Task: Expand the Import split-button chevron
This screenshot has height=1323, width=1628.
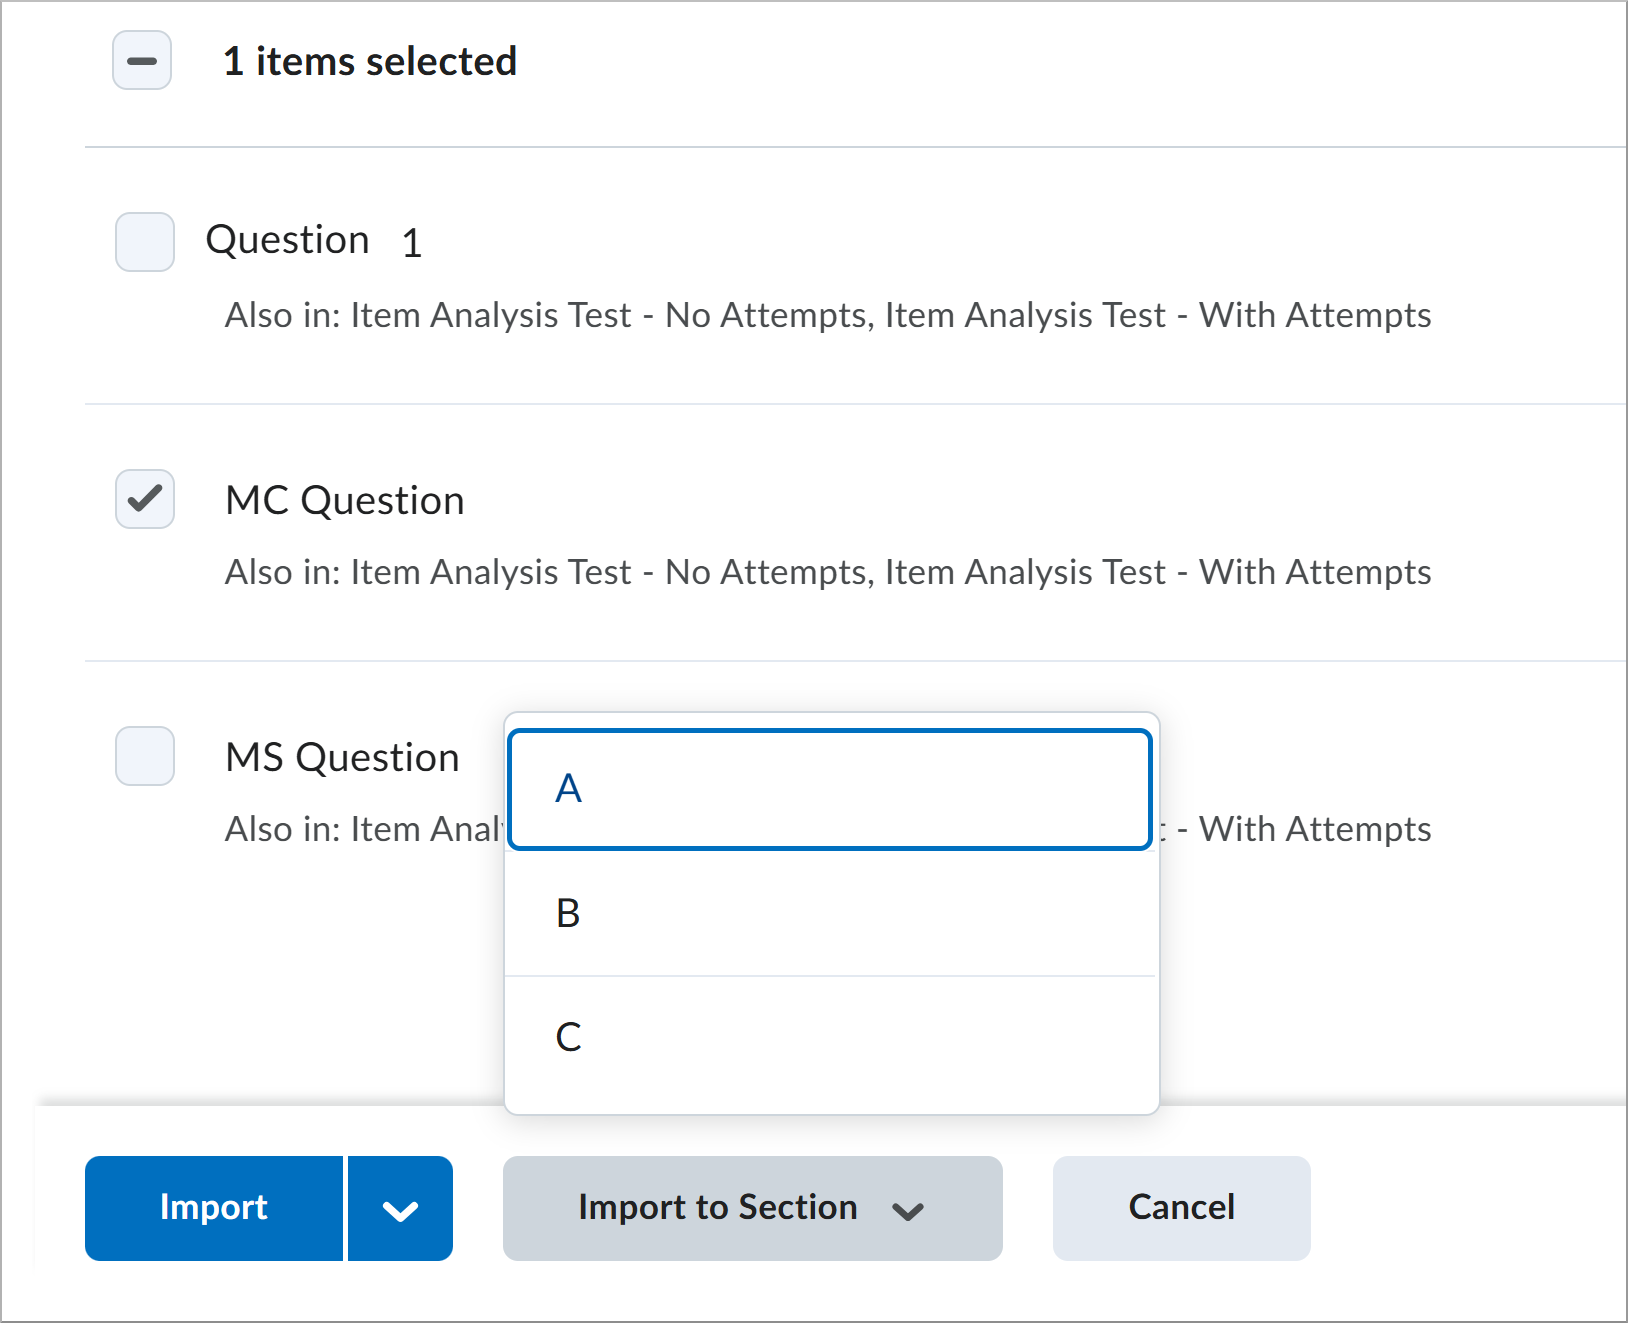Action: click(399, 1208)
